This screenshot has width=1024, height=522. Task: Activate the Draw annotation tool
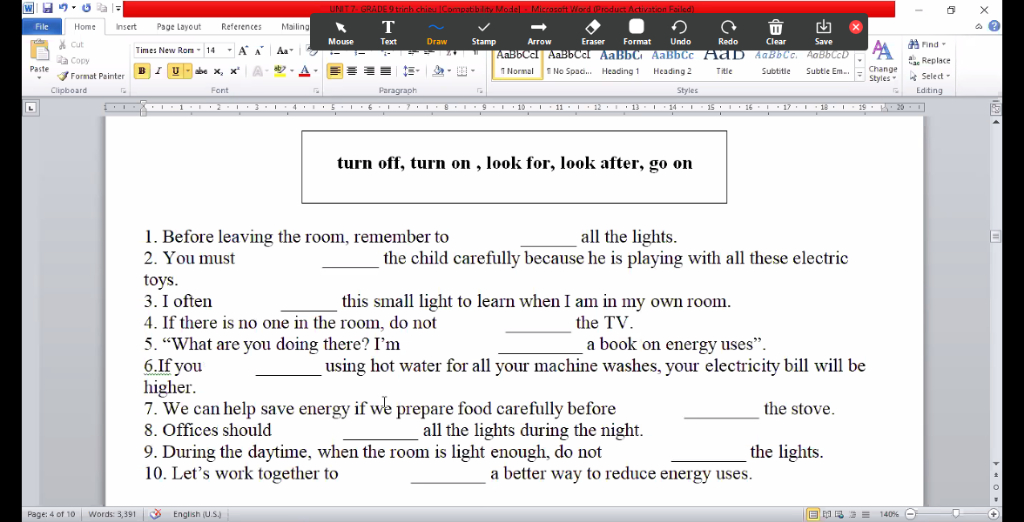(437, 32)
